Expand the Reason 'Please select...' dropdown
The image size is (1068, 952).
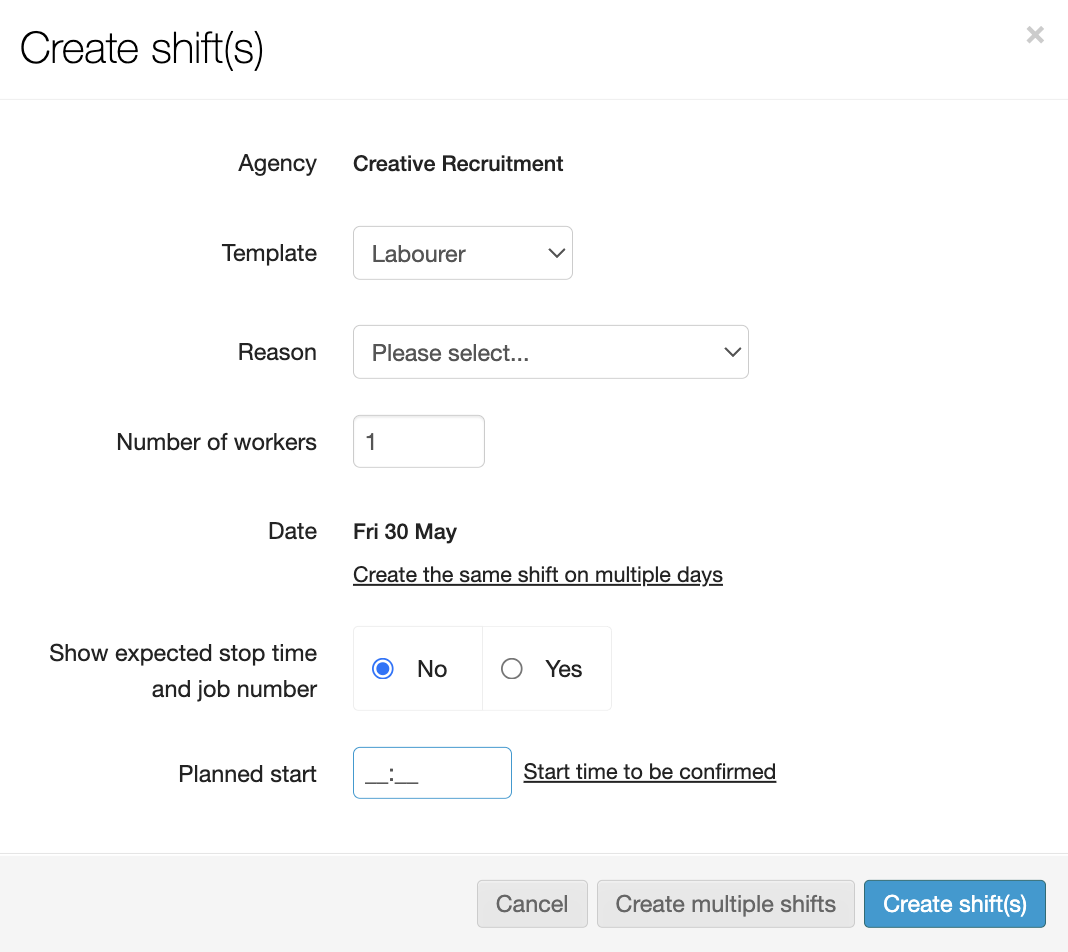tap(550, 352)
